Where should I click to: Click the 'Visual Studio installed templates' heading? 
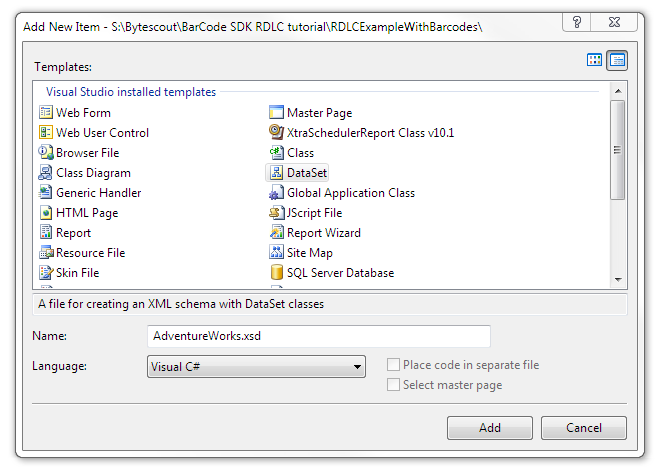131,92
